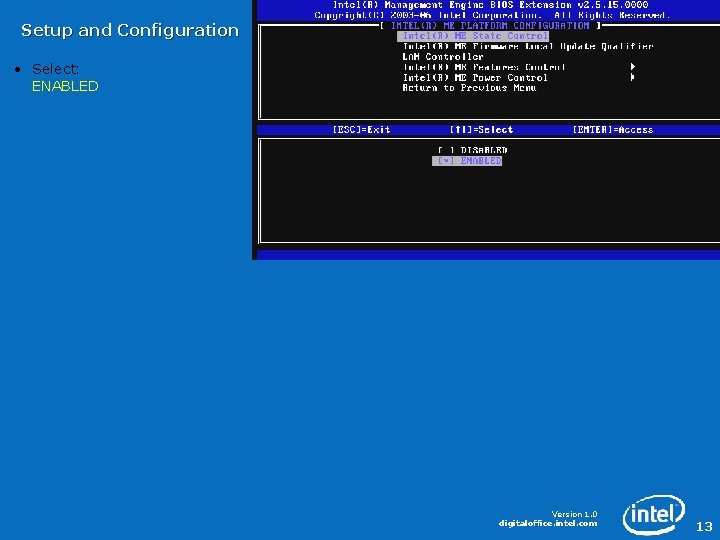Click the Intel ME Platform Configuration header

[x=490, y=26]
